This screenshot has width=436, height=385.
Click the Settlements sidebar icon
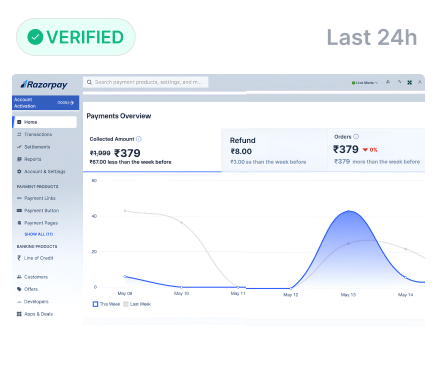(x=19, y=147)
